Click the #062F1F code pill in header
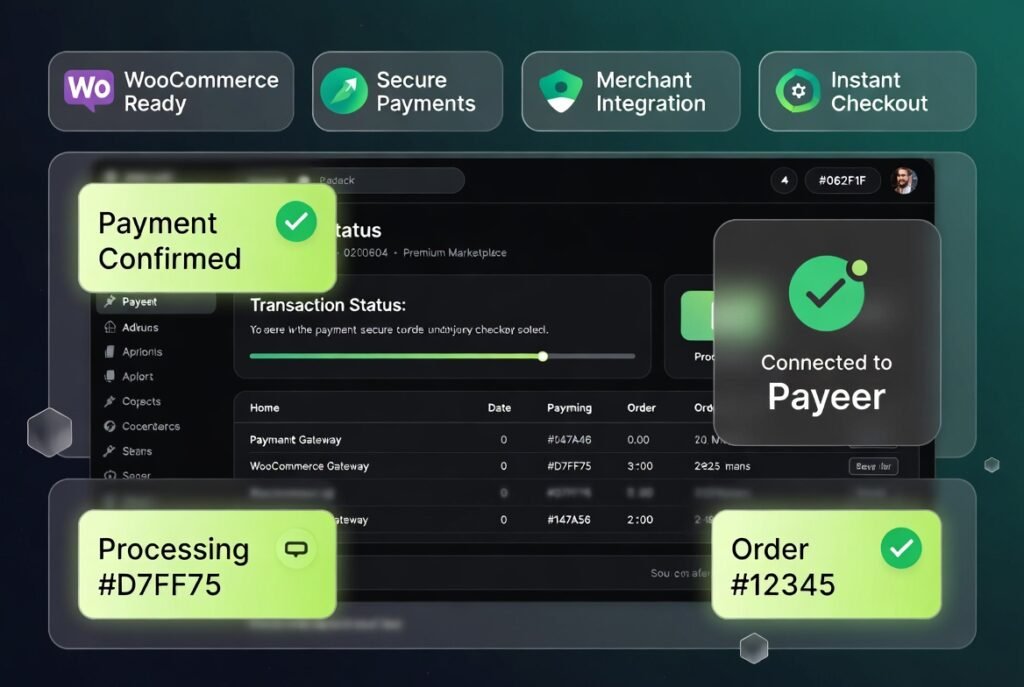 pyautogui.click(x=842, y=180)
